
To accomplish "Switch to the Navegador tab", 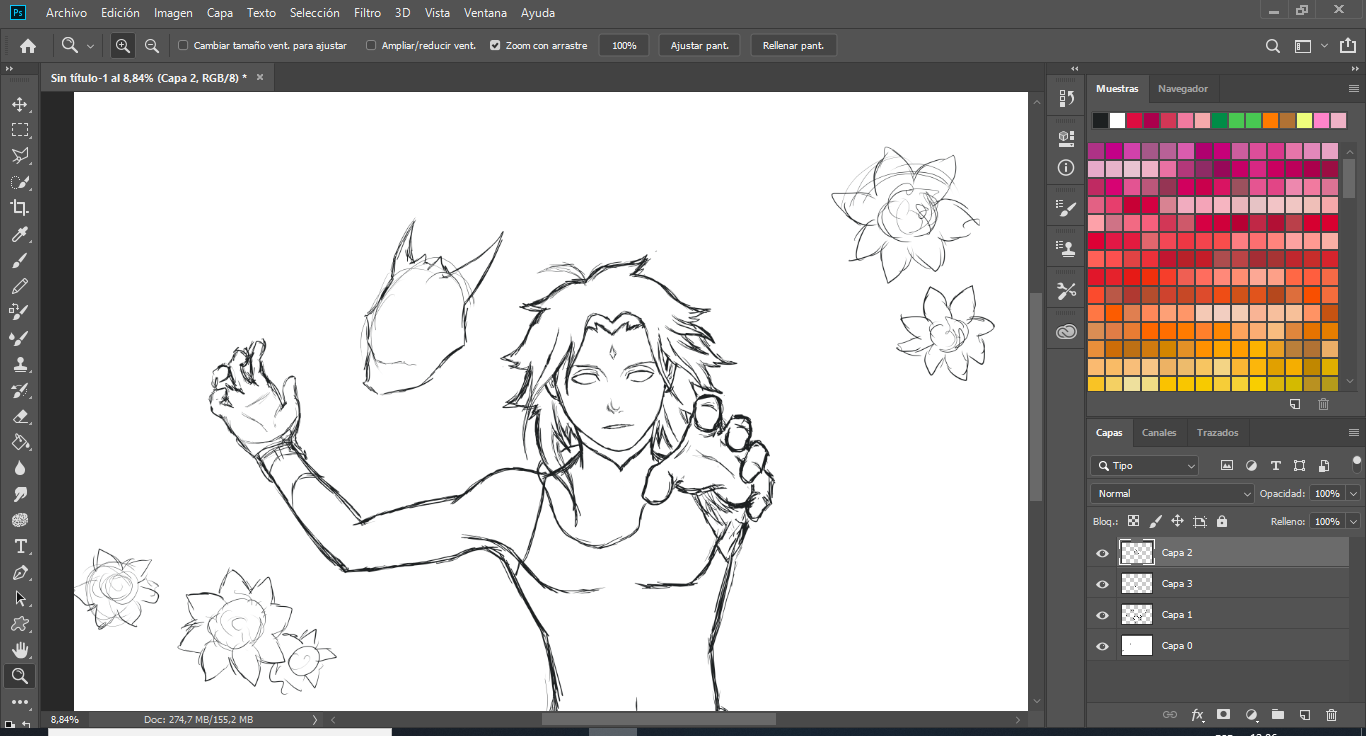I will tap(1183, 89).
